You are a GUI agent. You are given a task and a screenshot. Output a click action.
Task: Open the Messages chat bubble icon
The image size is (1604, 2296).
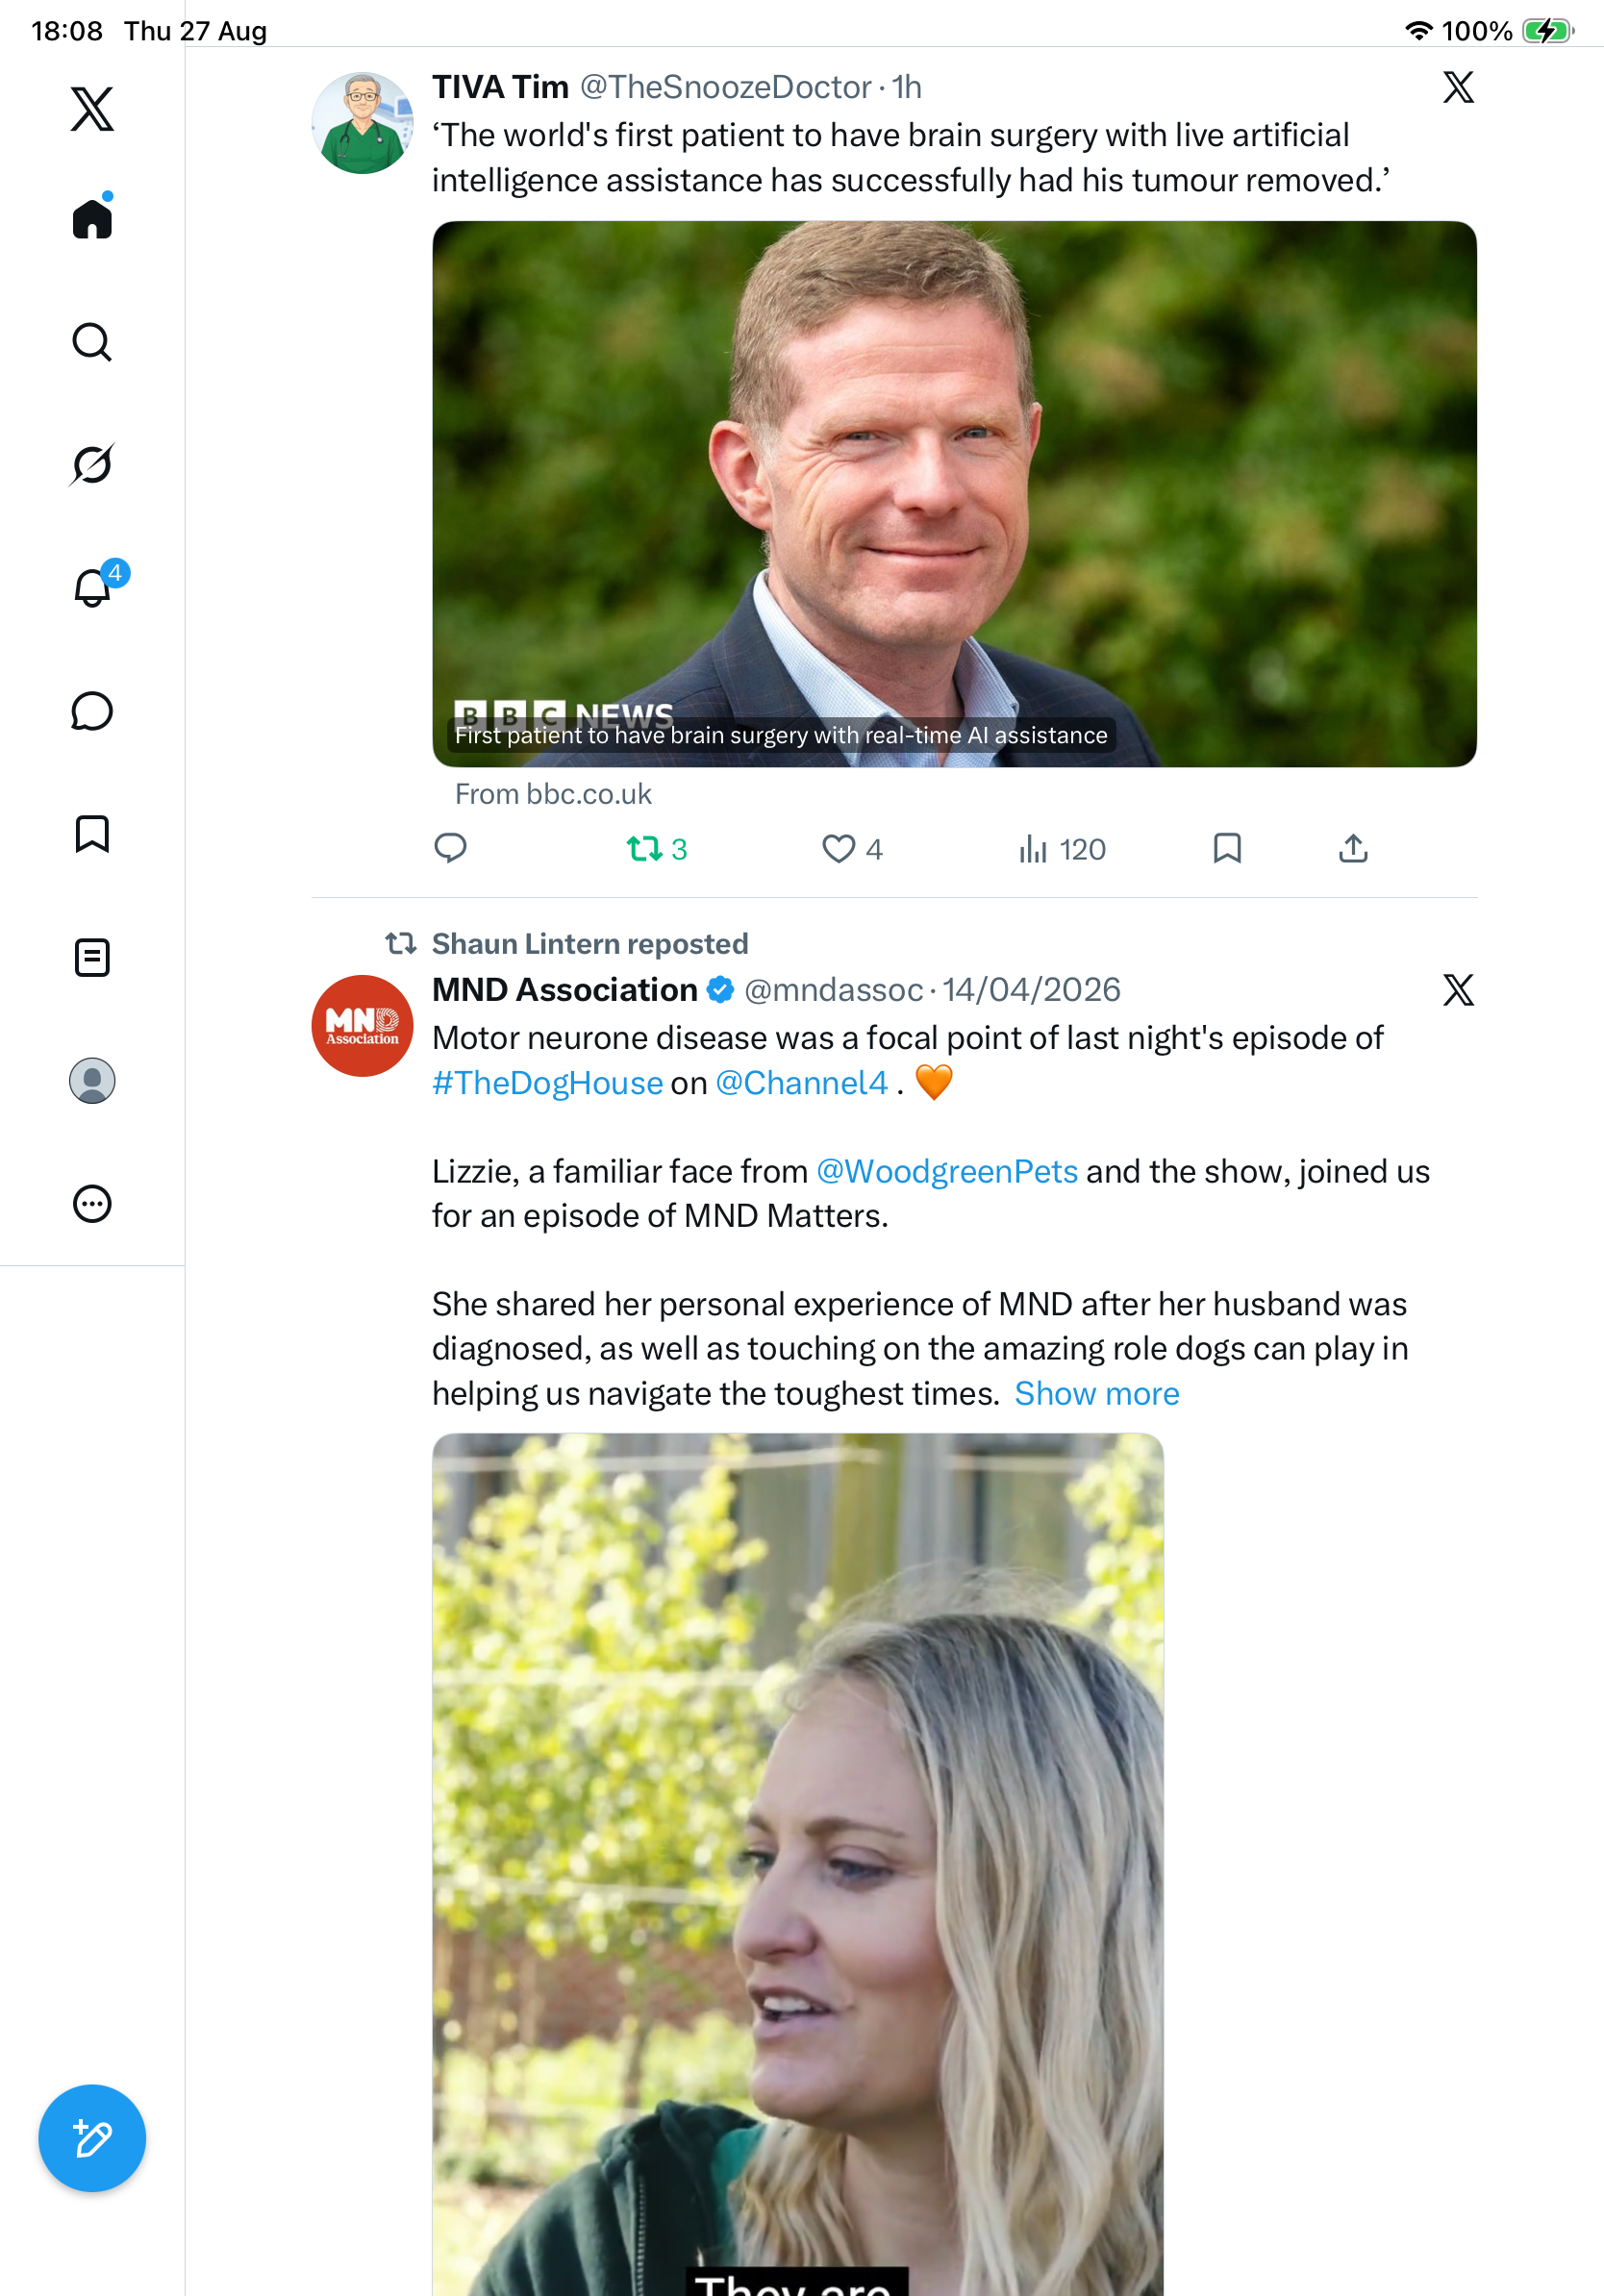coord(92,711)
